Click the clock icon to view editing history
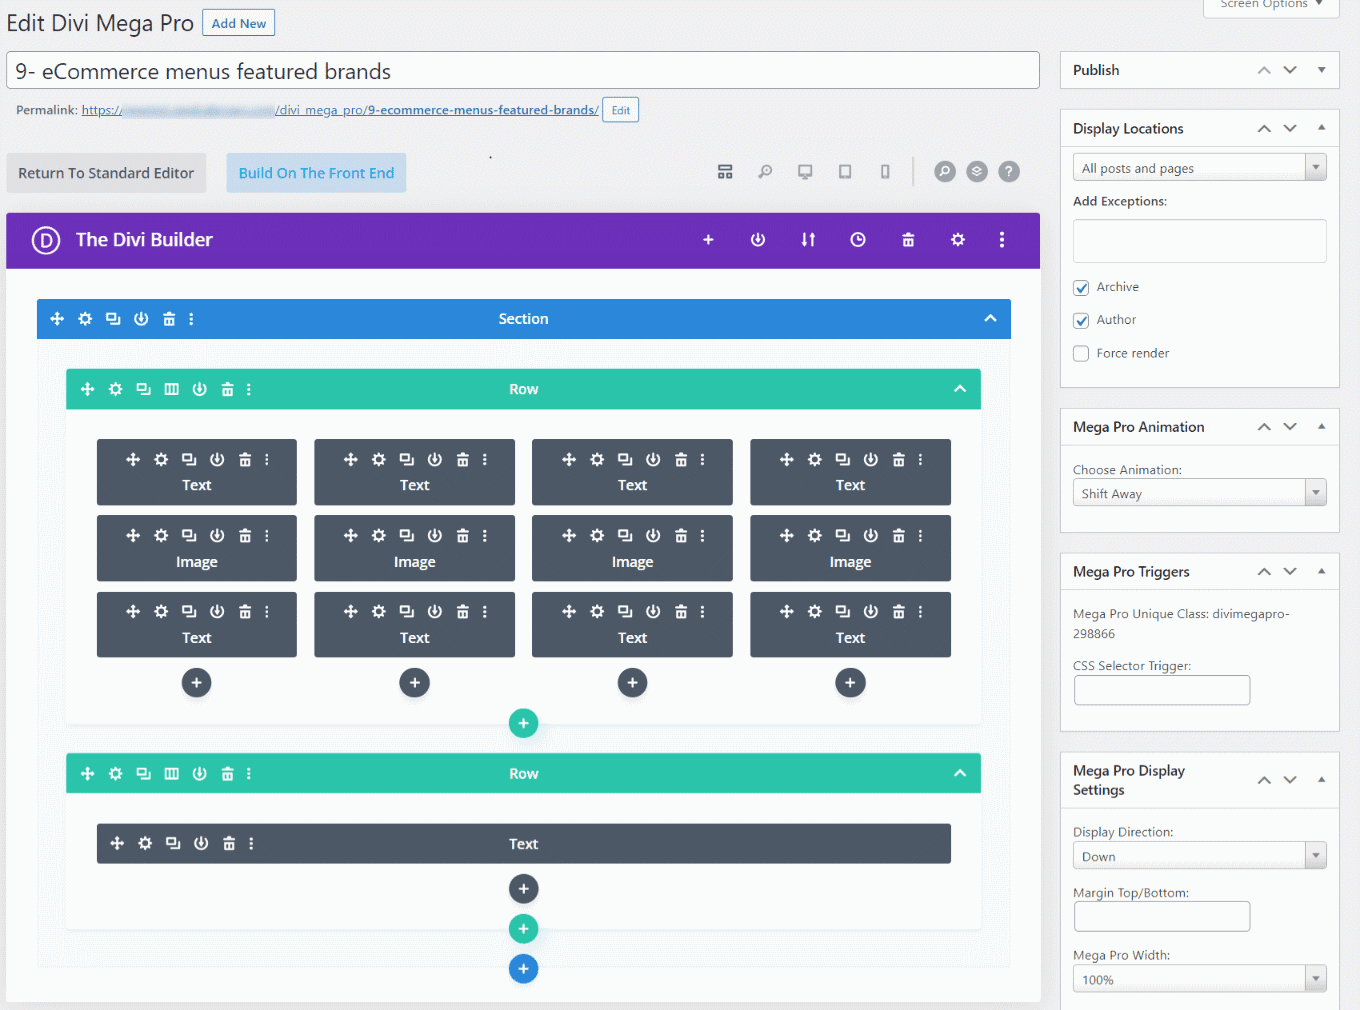Viewport: 1360px width, 1010px height. click(x=857, y=240)
